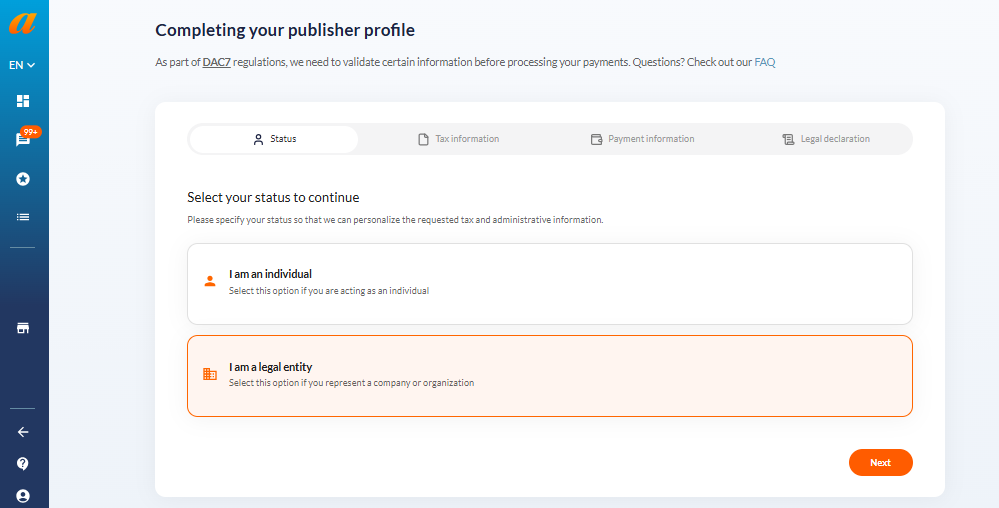Open the store icon in sidebar
This screenshot has width=999, height=508.
point(23,328)
